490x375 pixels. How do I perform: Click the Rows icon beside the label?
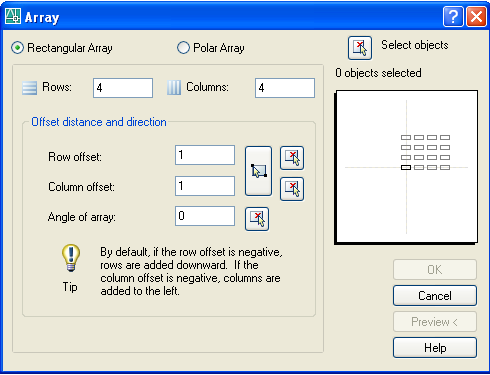click(x=29, y=88)
